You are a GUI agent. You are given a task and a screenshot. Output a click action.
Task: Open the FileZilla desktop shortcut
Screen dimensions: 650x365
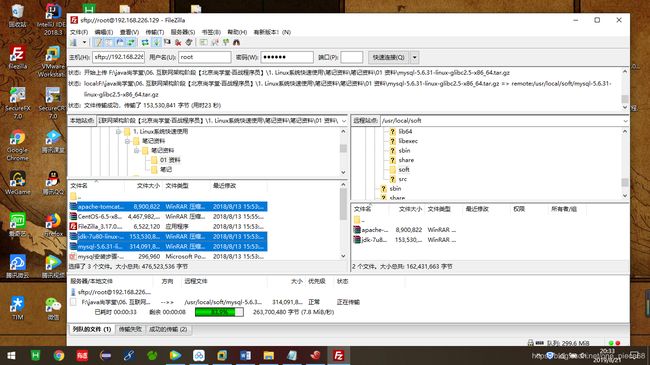click(17, 57)
